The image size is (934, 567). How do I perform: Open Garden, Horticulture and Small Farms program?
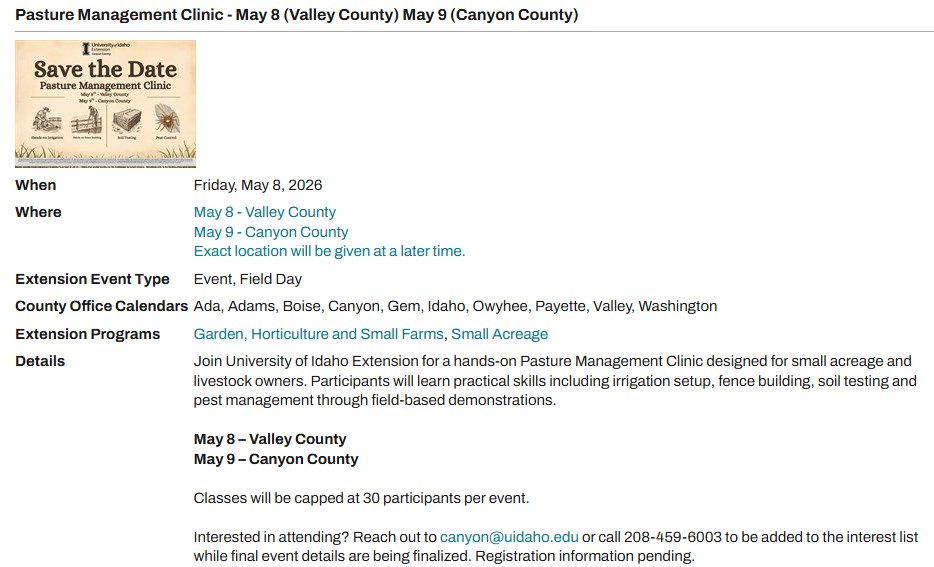coord(320,334)
